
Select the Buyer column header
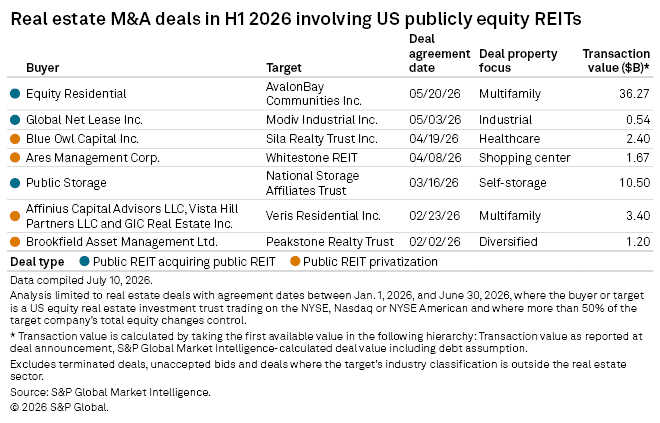43,68
